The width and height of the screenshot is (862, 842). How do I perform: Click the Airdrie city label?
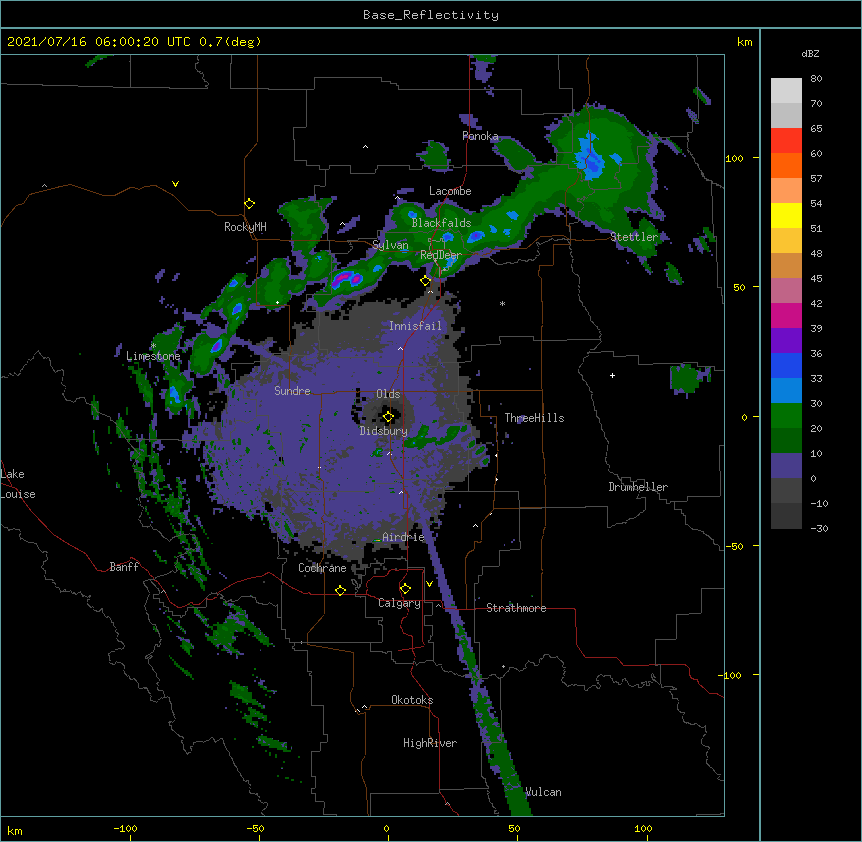[404, 537]
